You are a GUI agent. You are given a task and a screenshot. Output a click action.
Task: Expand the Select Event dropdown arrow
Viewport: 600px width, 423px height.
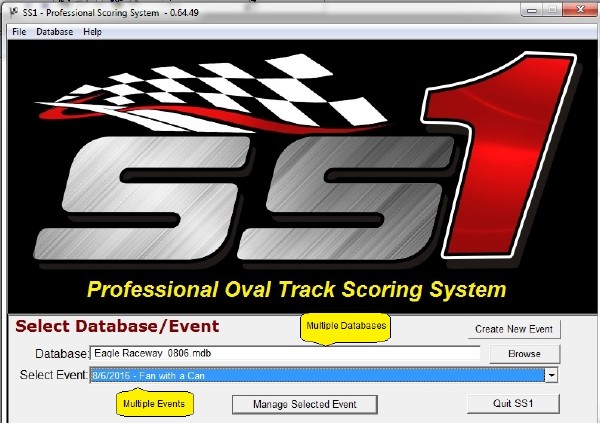click(x=551, y=375)
